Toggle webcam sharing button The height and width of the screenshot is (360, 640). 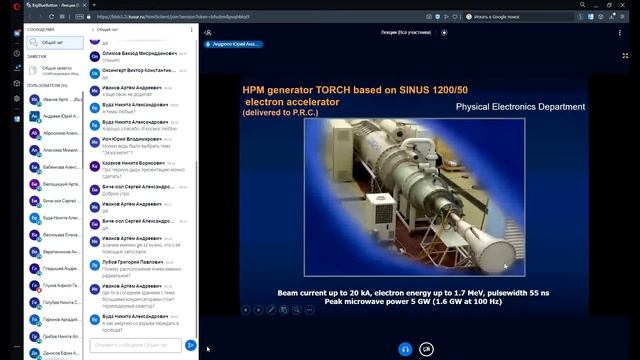click(426, 349)
